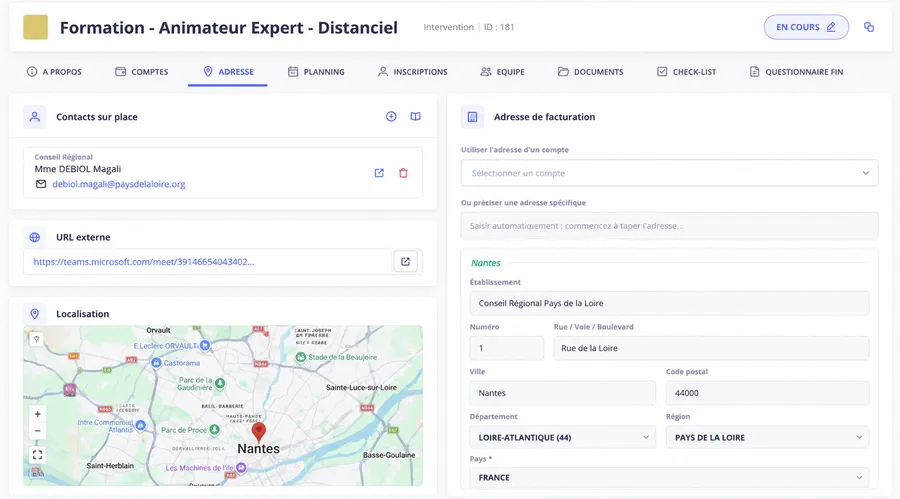Switch to the DOCUMENTS tab
Screen dimensions: 900x499
(591, 72)
